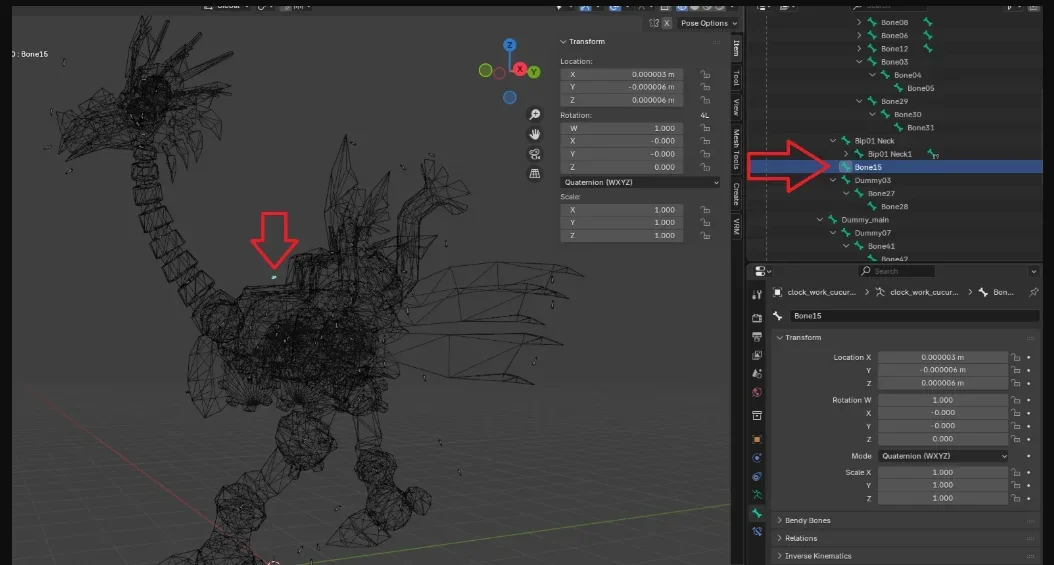Click the zoom magnifier icon in viewport

[x=534, y=115]
